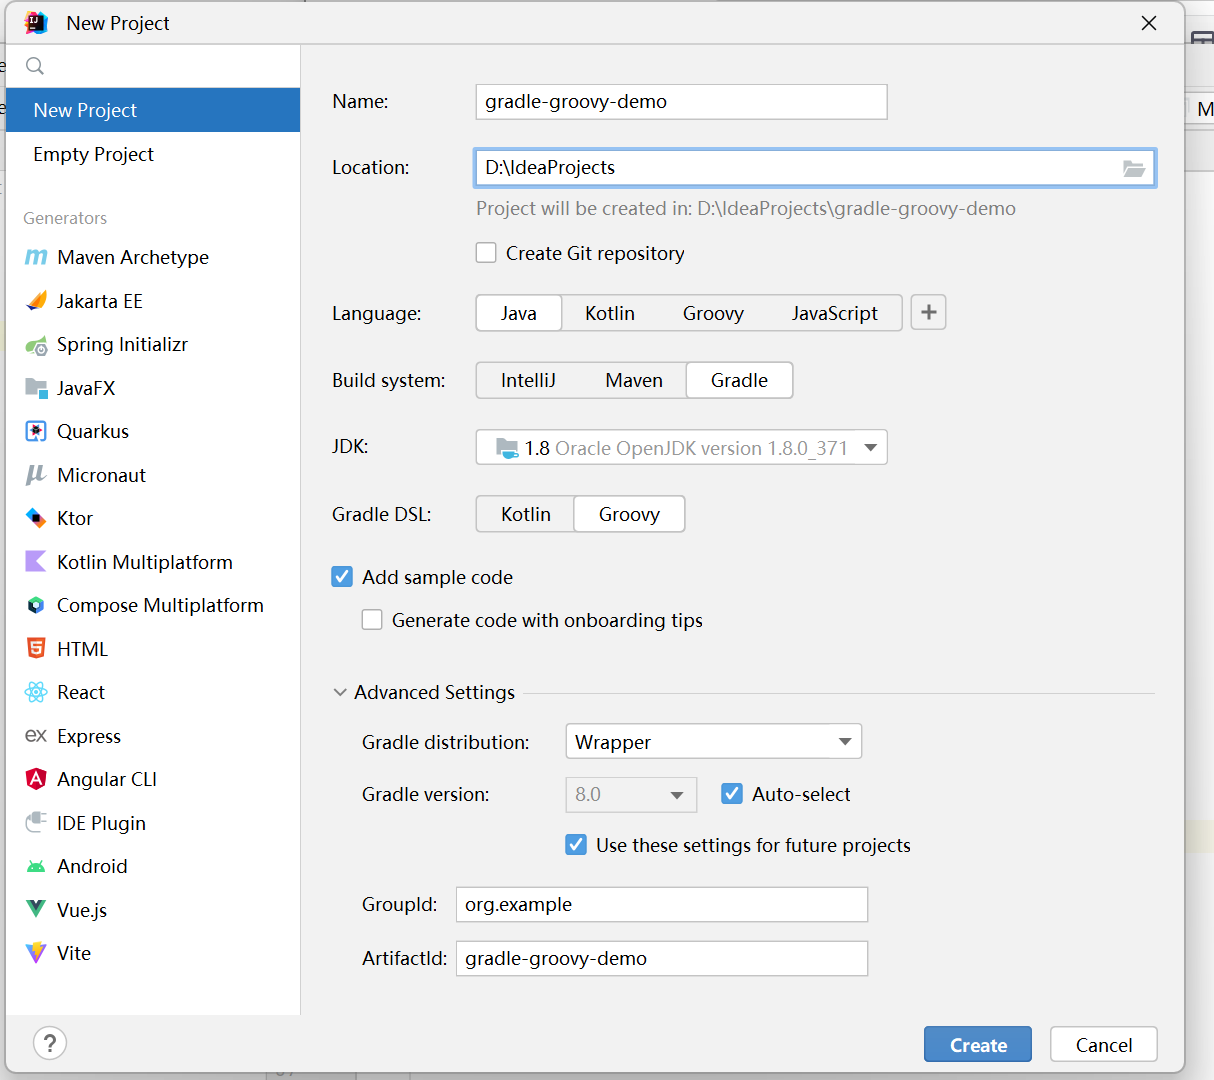Enable Create Git repository checkbox
Screen dimensions: 1214x1080
(486, 253)
